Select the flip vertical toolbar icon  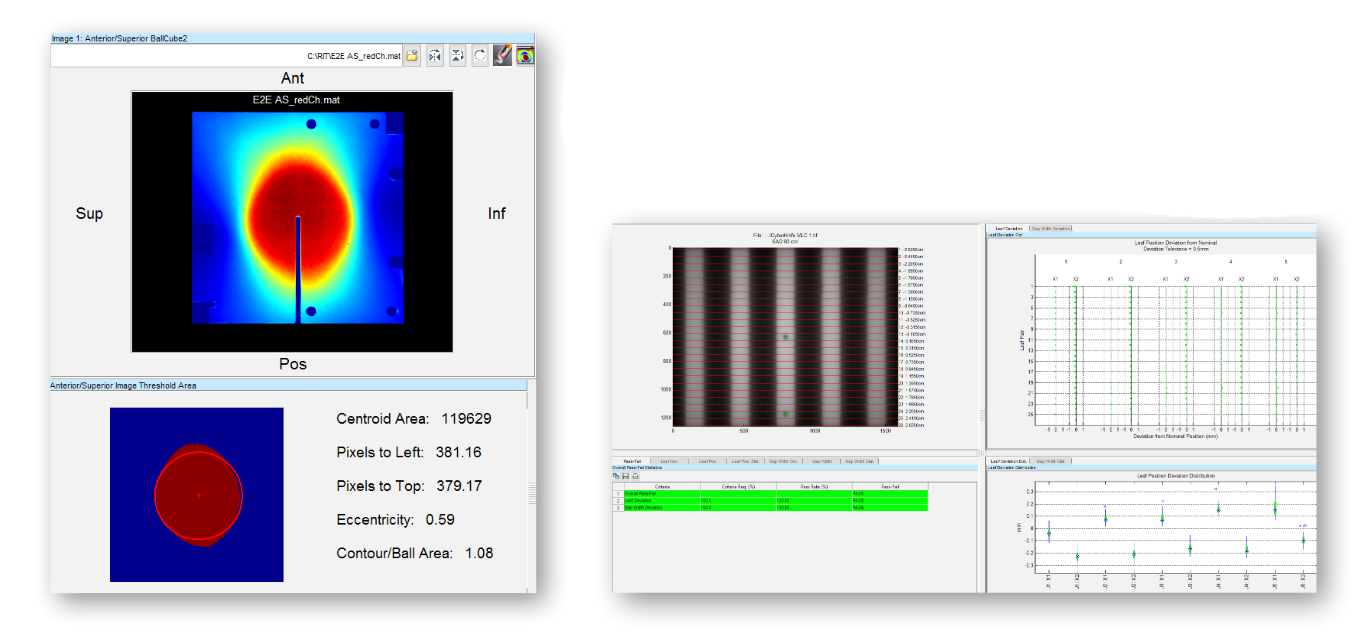[x=457, y=55]
